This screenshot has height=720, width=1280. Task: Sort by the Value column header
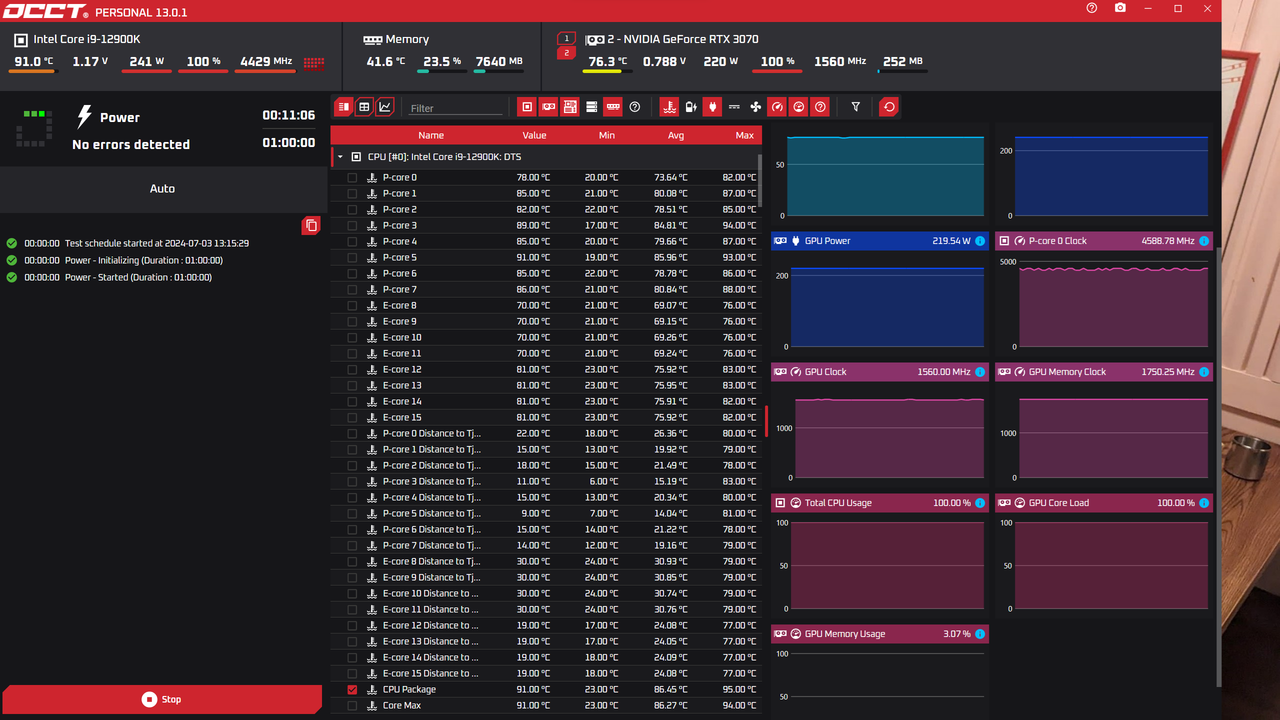[x=534, y=135]
